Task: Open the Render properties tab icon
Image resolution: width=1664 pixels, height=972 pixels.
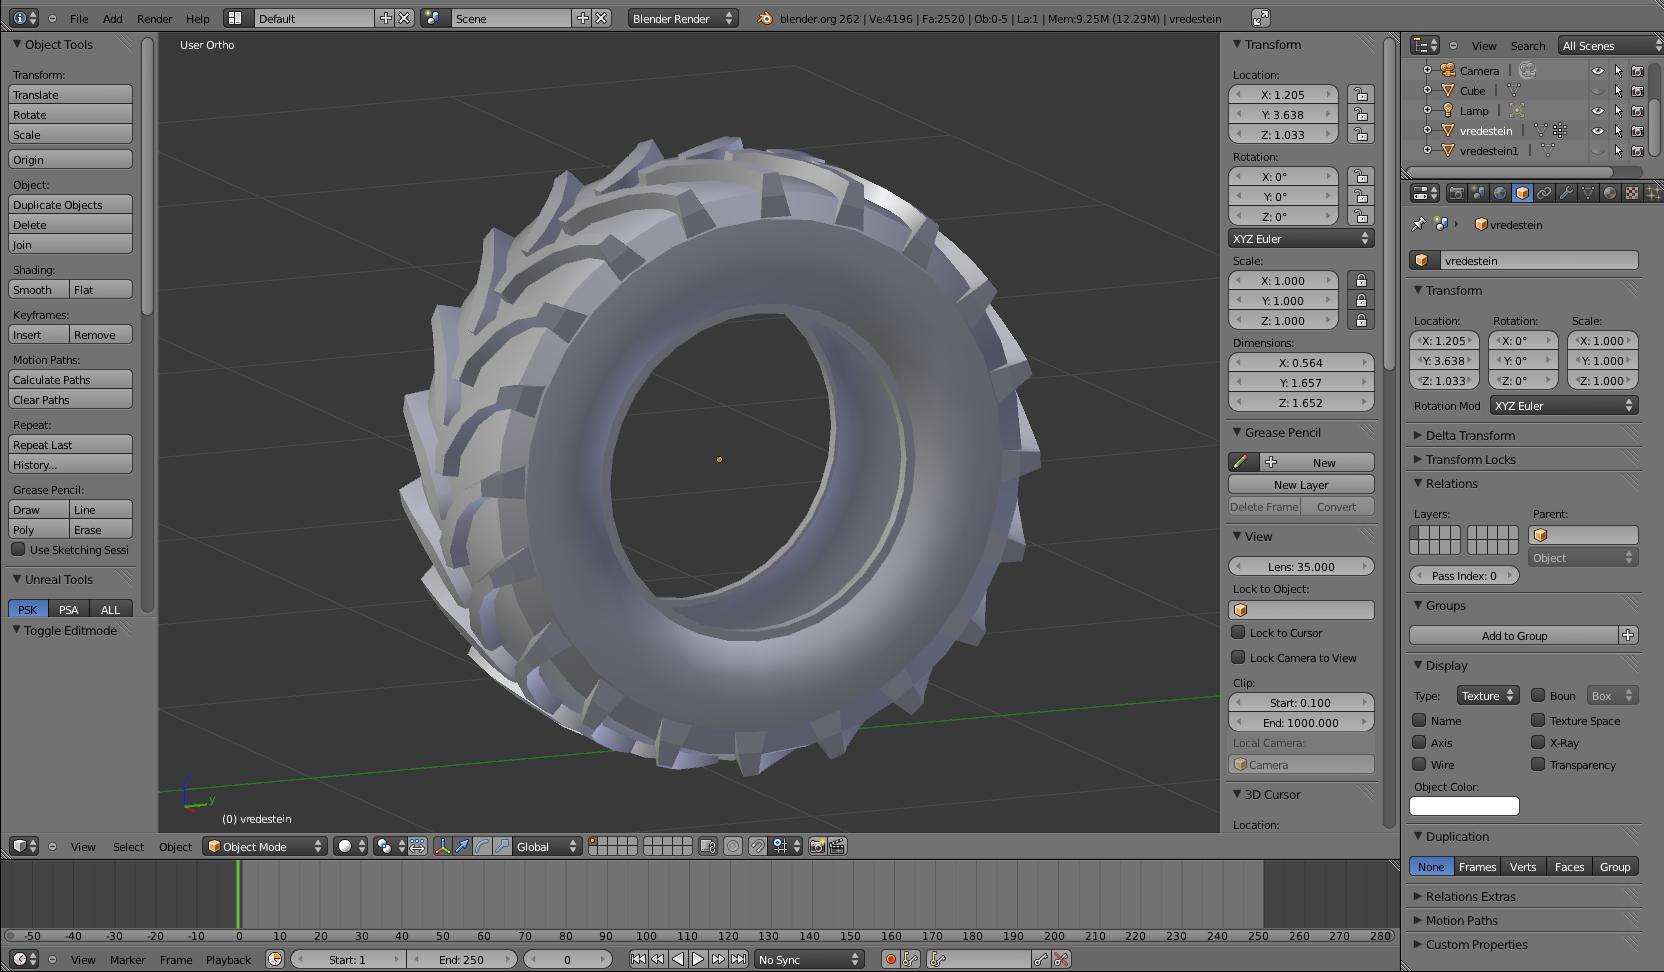Action: [1456, 193]
